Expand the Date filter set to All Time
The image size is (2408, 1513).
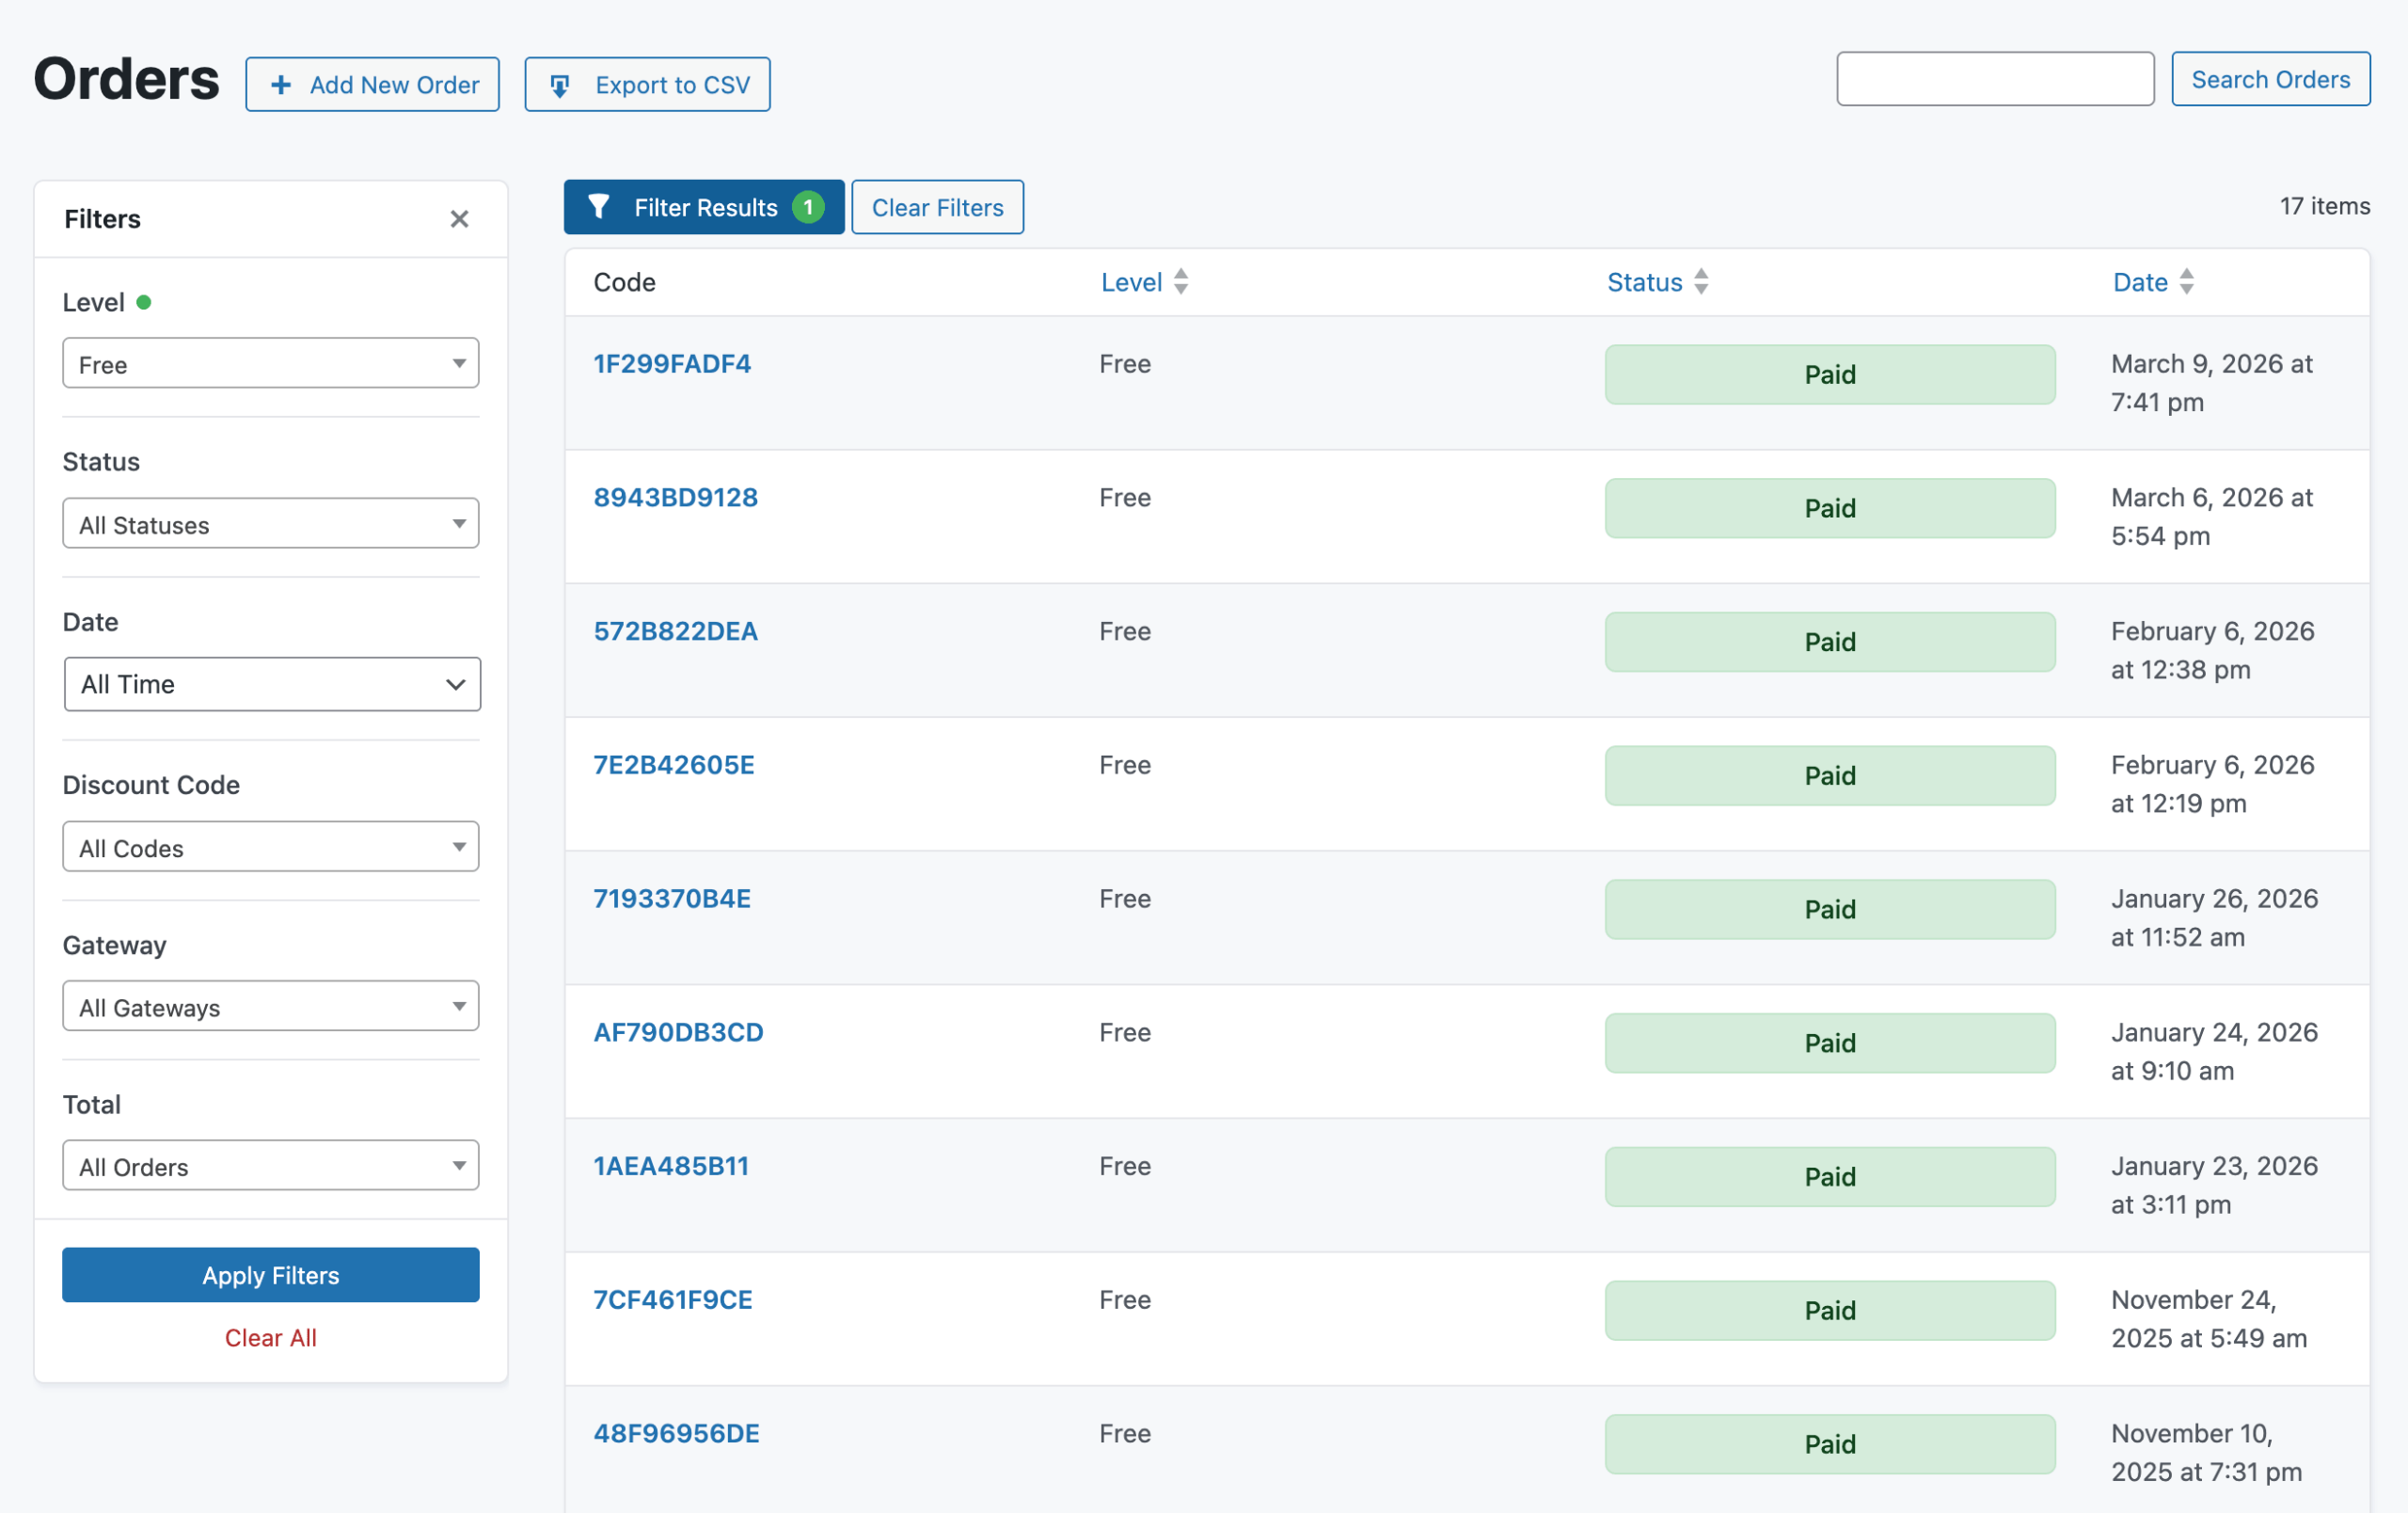point(271,684)
